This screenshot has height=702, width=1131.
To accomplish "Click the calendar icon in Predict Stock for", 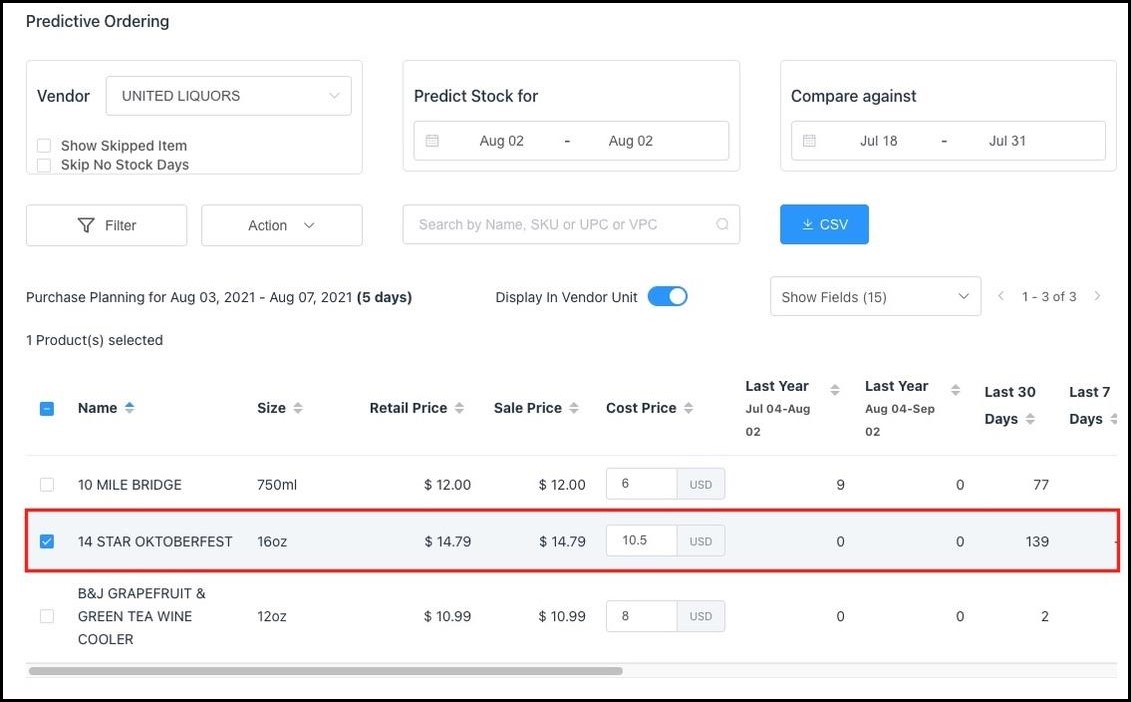I will [432, 141].
